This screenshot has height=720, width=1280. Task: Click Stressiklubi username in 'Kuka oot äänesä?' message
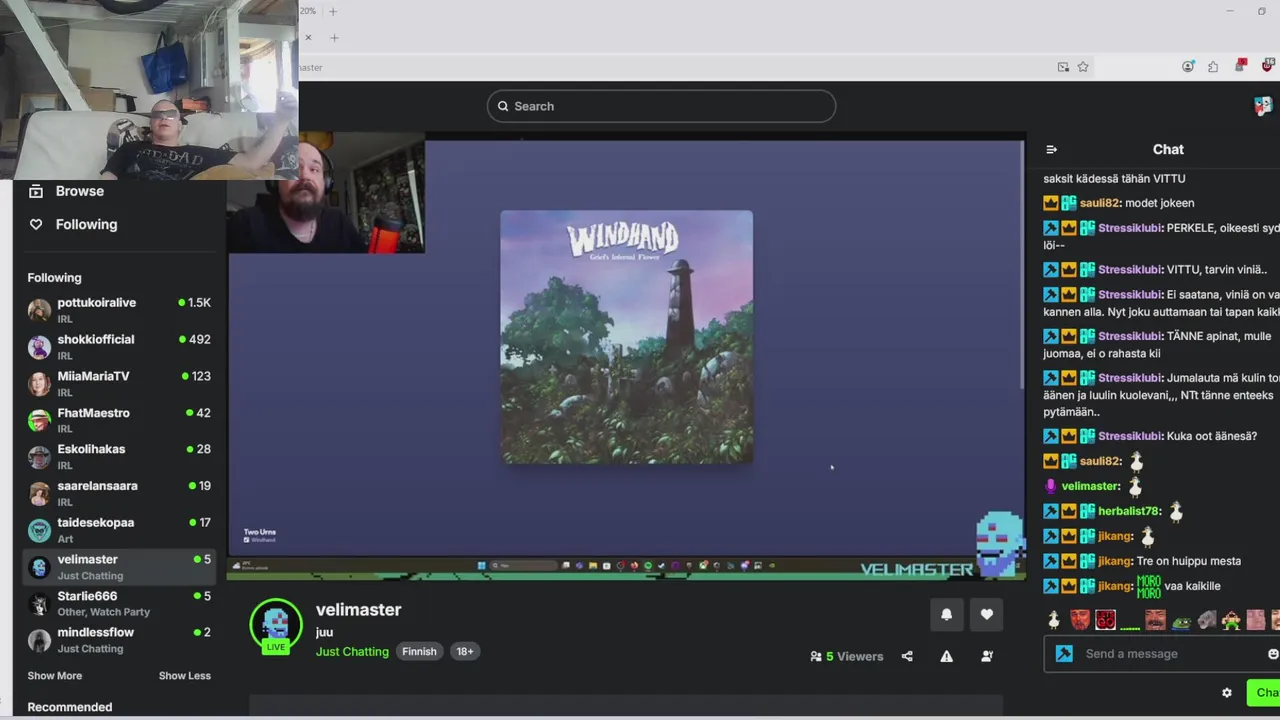tap(1130, 436)
